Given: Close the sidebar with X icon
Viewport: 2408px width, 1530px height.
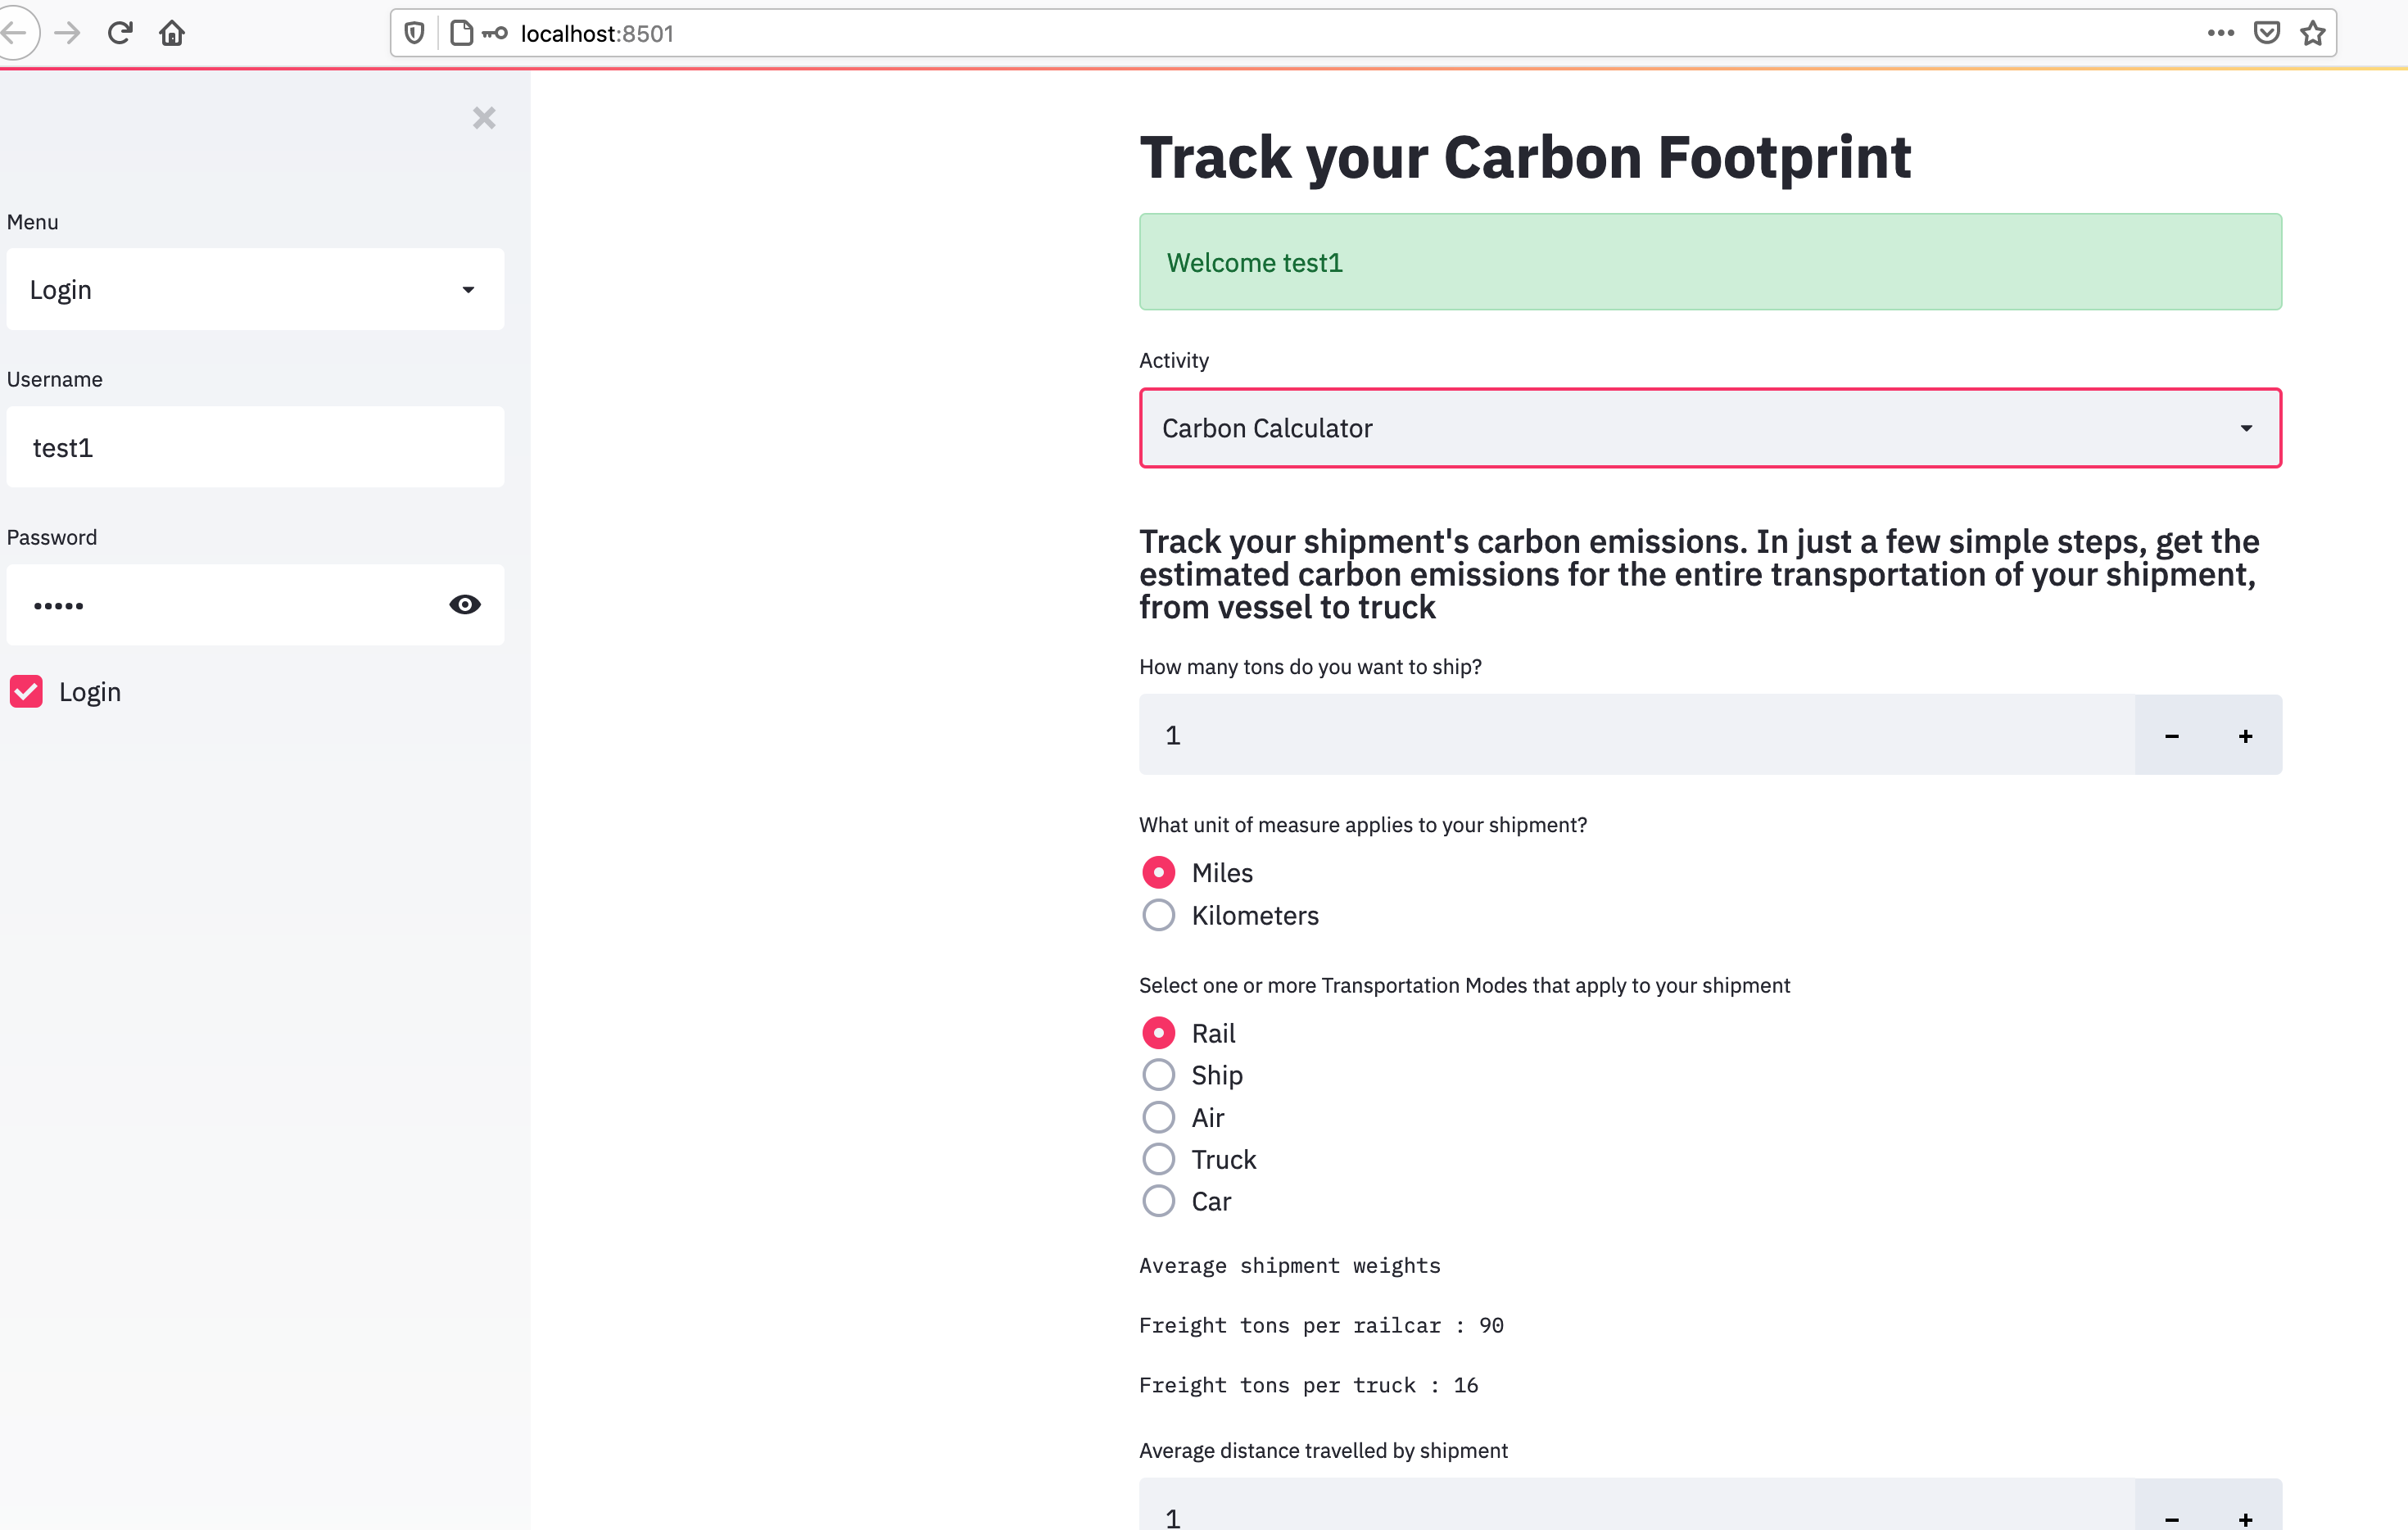Looking at the screenshot, I should (484, 118).
